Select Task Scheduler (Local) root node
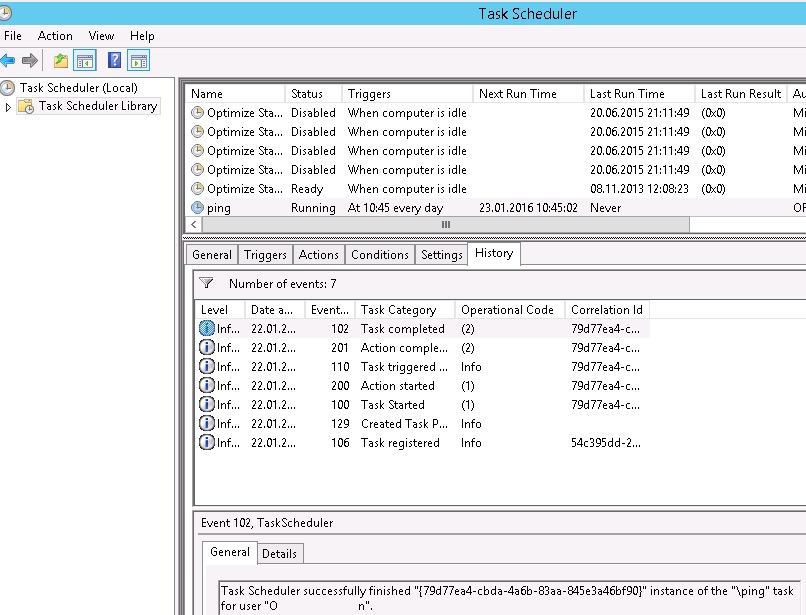Viewport: 806px width, 615px height. [78, 88]
